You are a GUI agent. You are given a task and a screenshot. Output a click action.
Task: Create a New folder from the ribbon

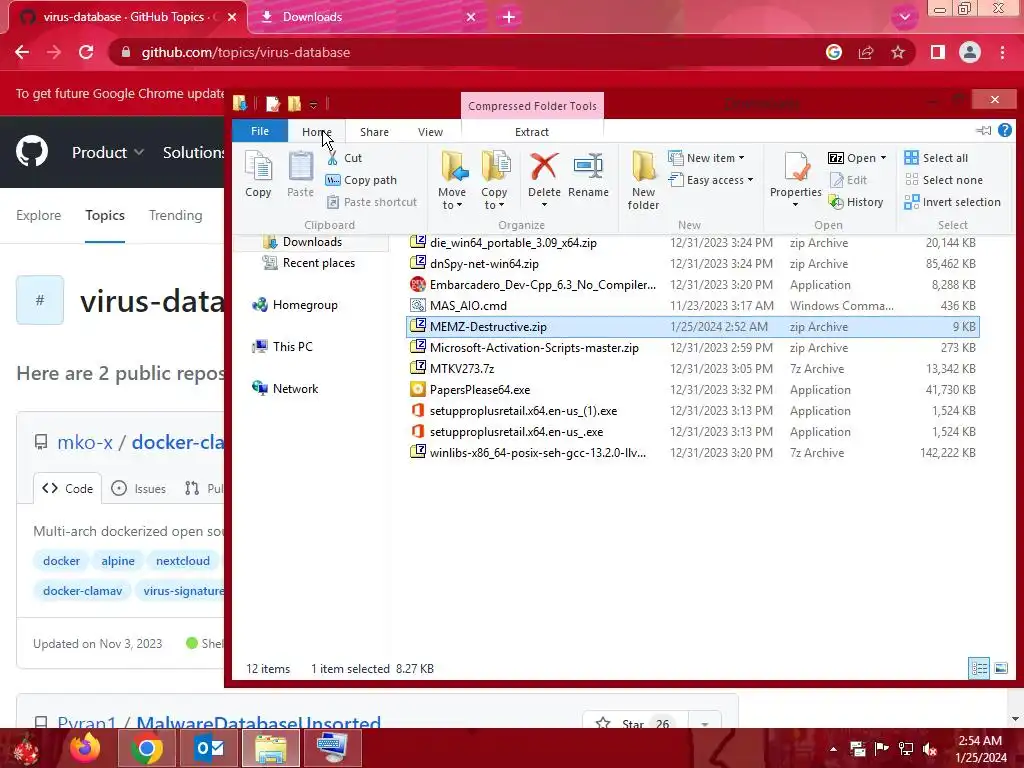[x=643, y=180]
